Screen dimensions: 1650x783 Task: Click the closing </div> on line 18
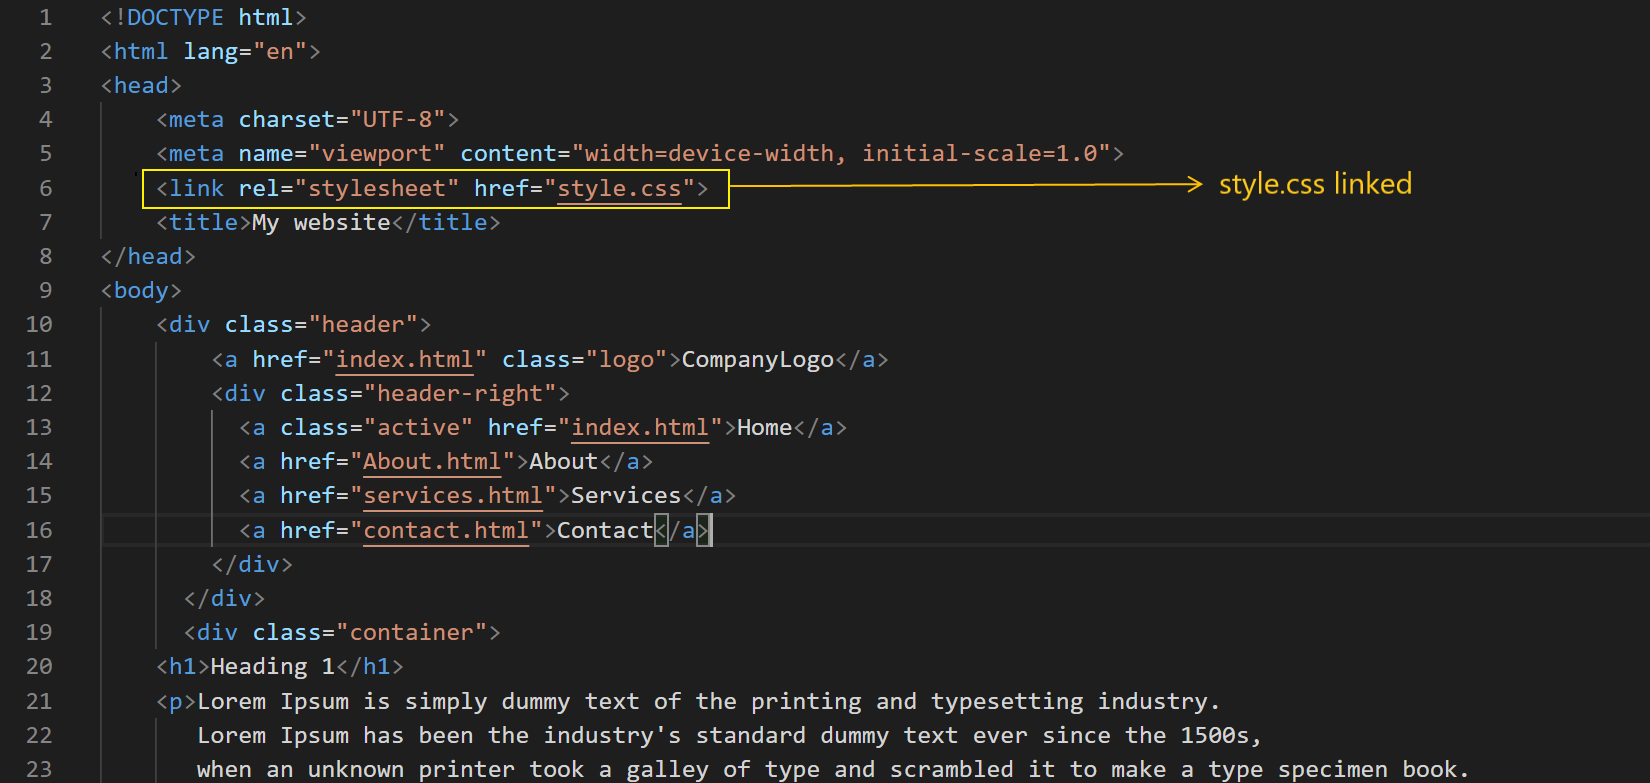225,598
